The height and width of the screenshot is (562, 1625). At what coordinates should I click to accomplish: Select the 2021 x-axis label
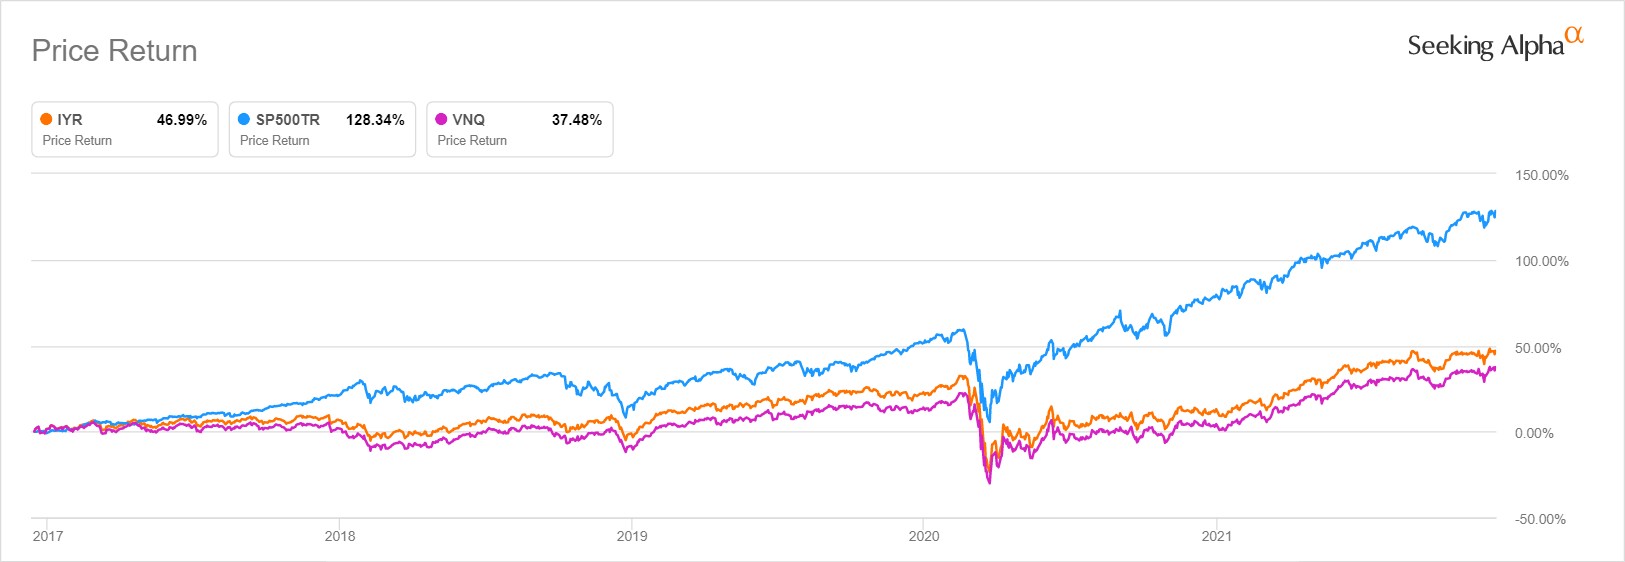pos(1216,536)
